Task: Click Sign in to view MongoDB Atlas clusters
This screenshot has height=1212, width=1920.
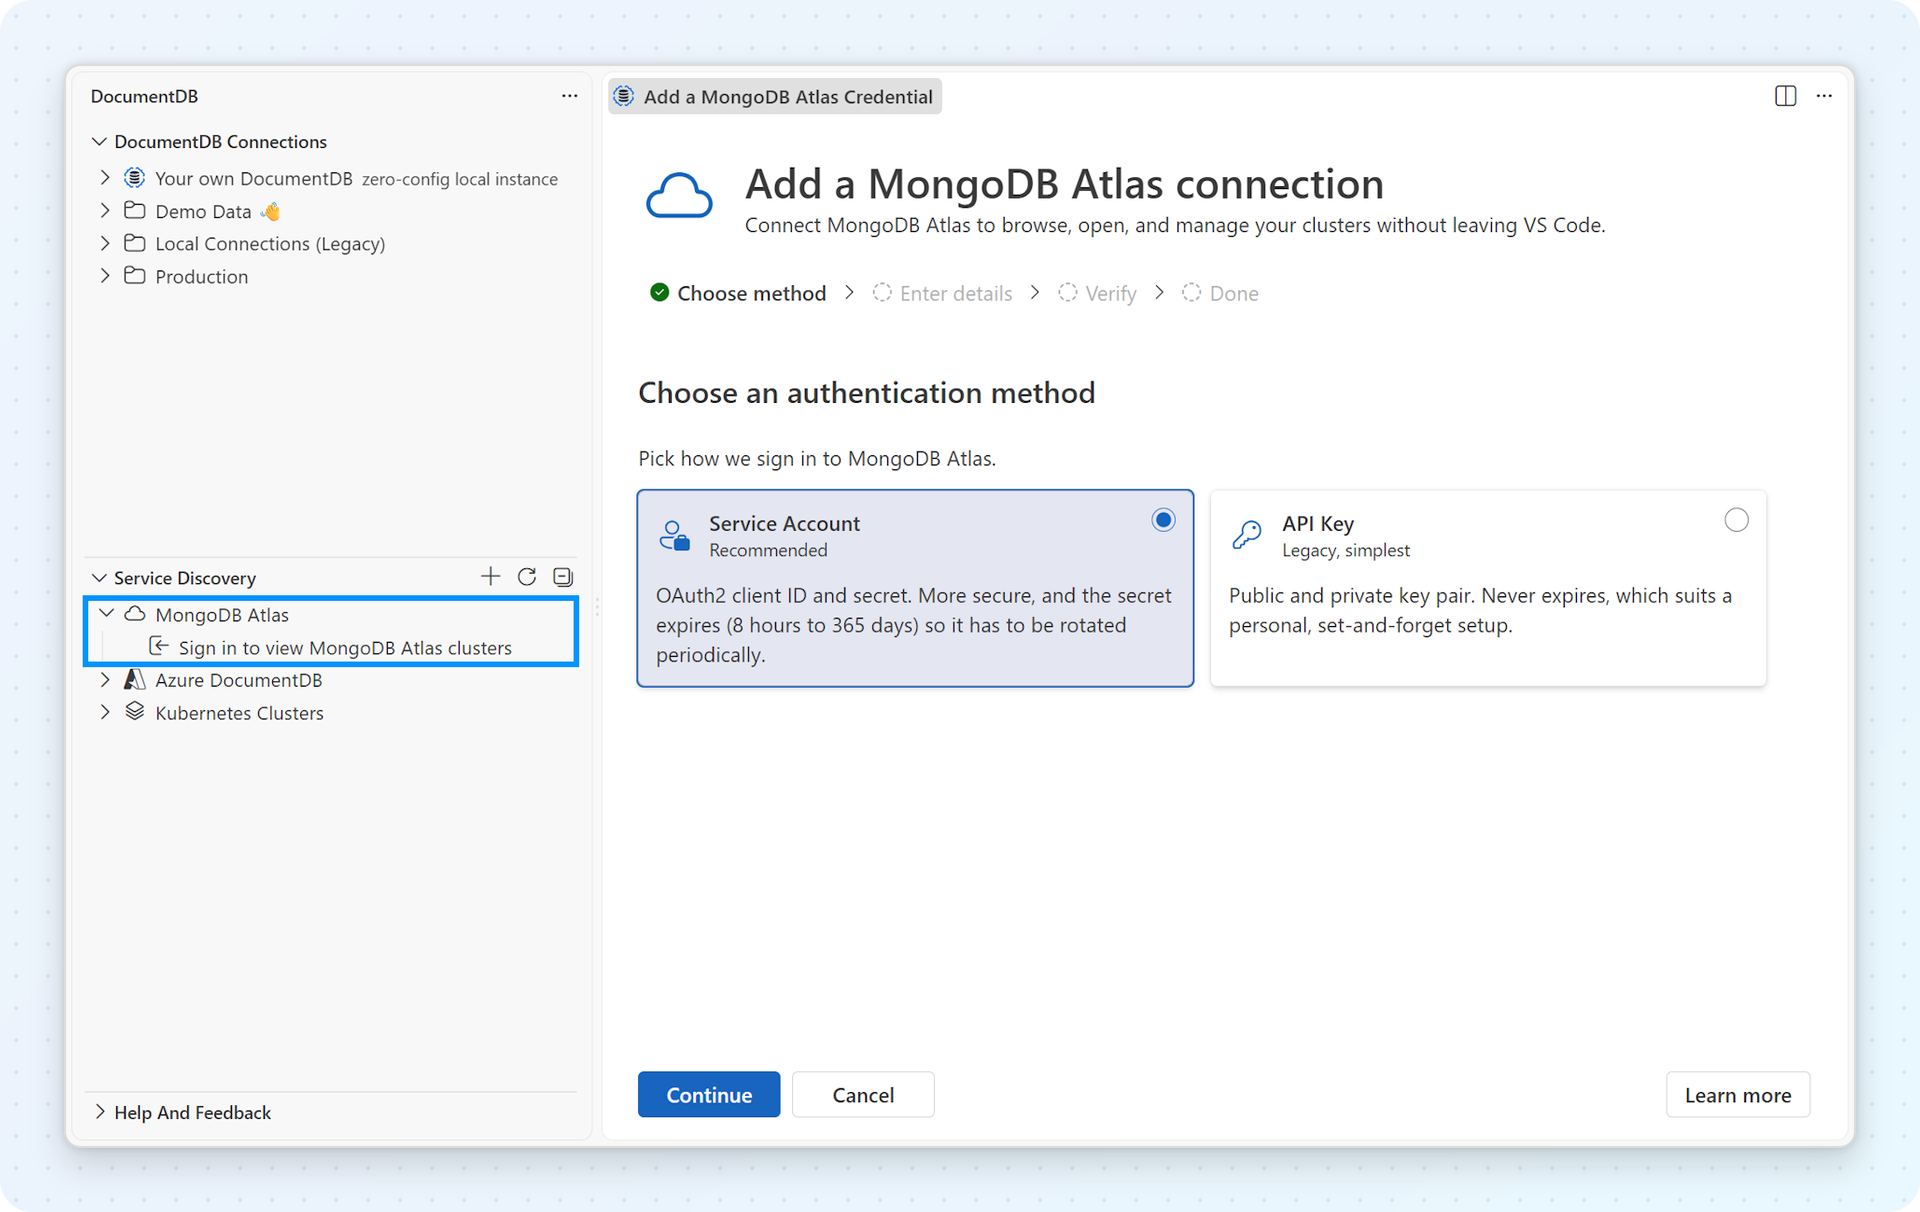Action: point(345,647)
